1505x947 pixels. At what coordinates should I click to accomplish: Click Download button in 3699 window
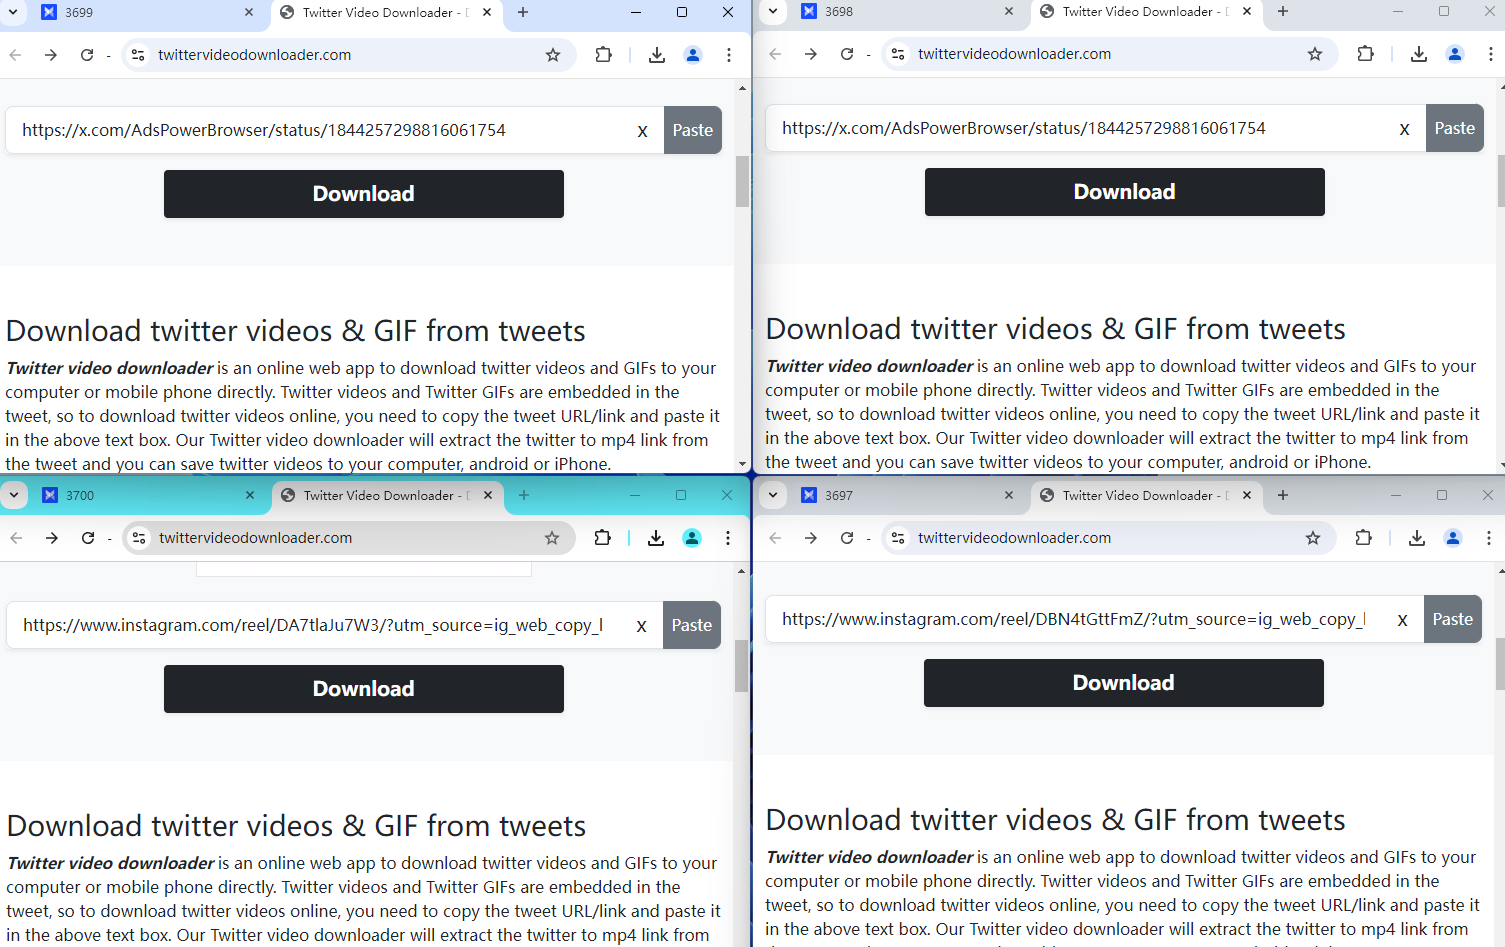coord(364,194)
